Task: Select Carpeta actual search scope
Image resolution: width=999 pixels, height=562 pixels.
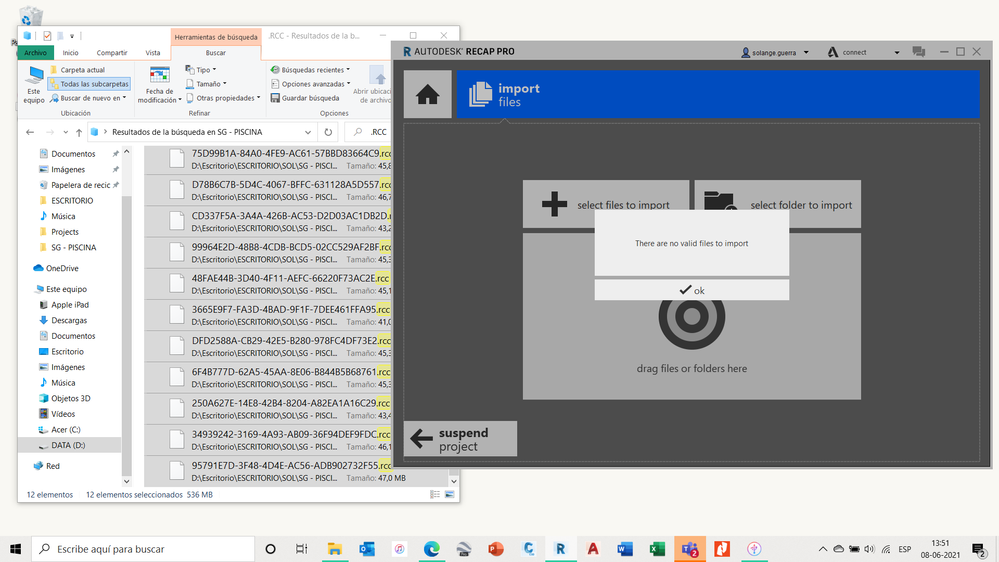Action: [77, 70]
